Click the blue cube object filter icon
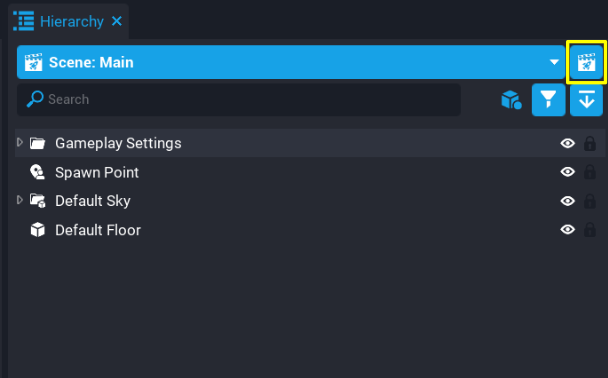This screenshot has height=378, width=608. [x=511, y=100]
